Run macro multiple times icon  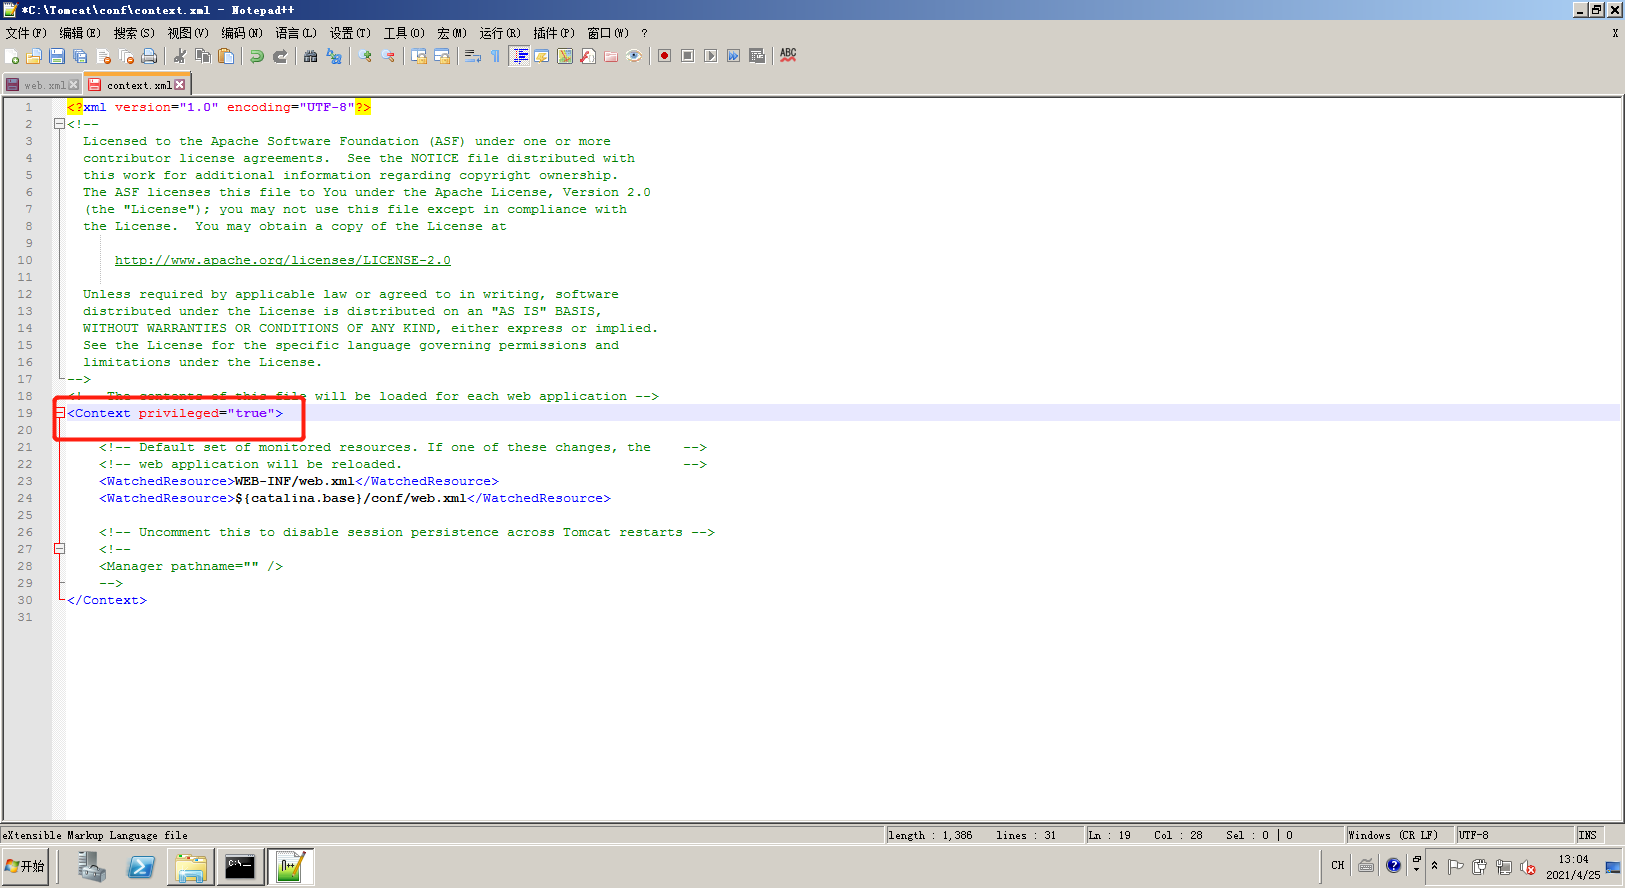pyautogui.click(x=734, y=56)
